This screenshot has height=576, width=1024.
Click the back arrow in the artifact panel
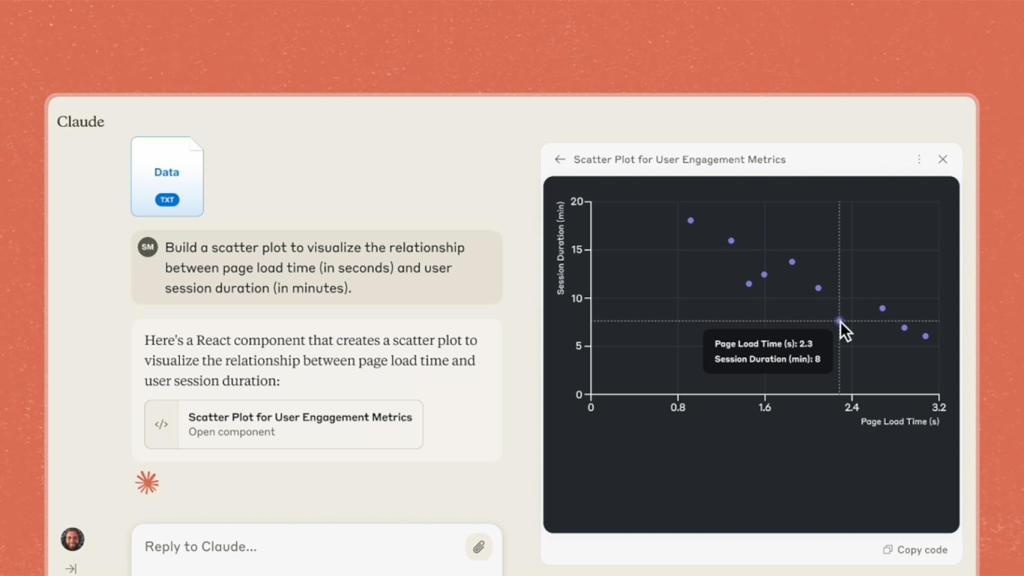point(560,159)
